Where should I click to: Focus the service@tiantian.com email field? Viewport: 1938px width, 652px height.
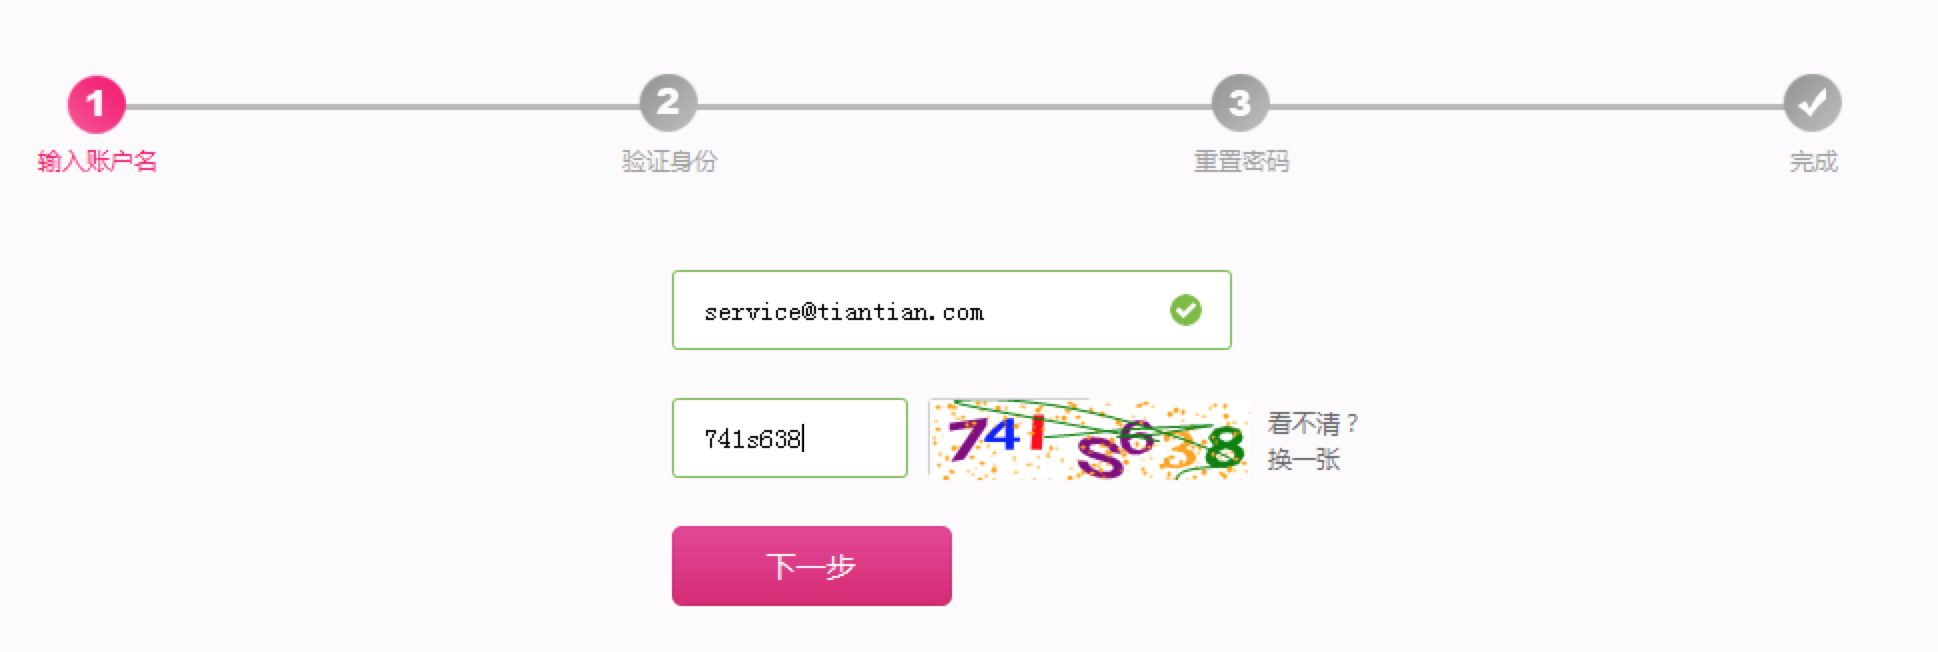[x=952, y=310]
